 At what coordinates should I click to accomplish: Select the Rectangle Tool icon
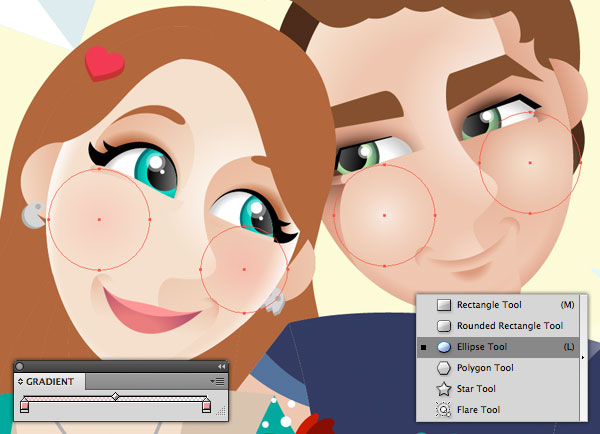[x=443, y=305]
